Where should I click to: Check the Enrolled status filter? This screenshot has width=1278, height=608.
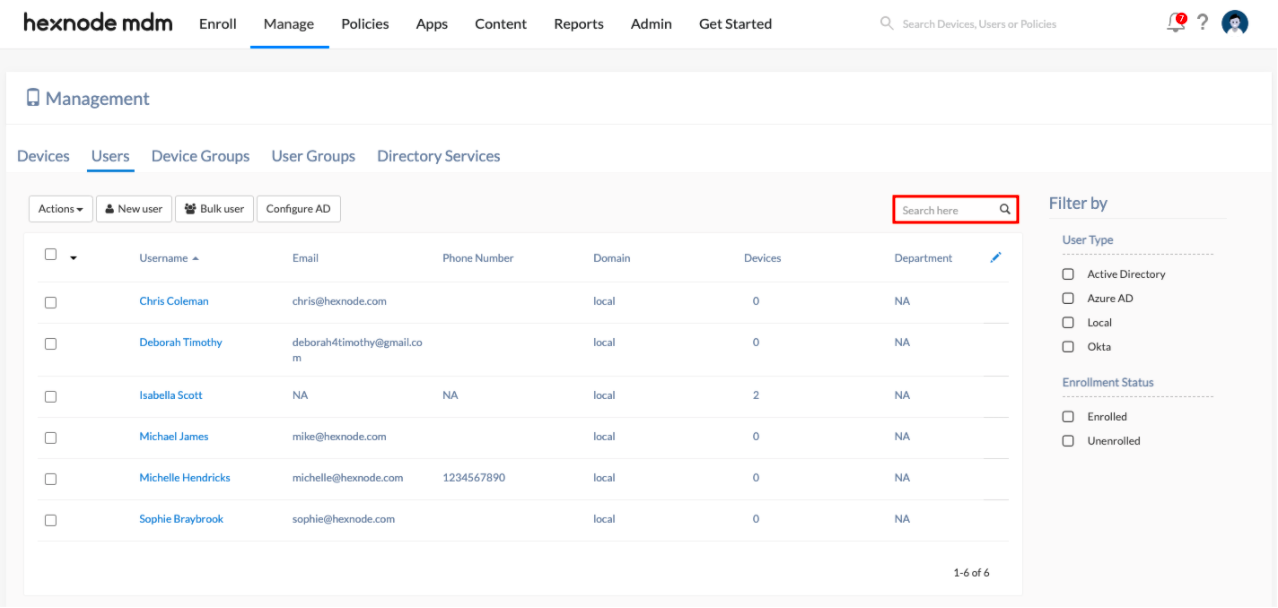(x=1067, y=416)
